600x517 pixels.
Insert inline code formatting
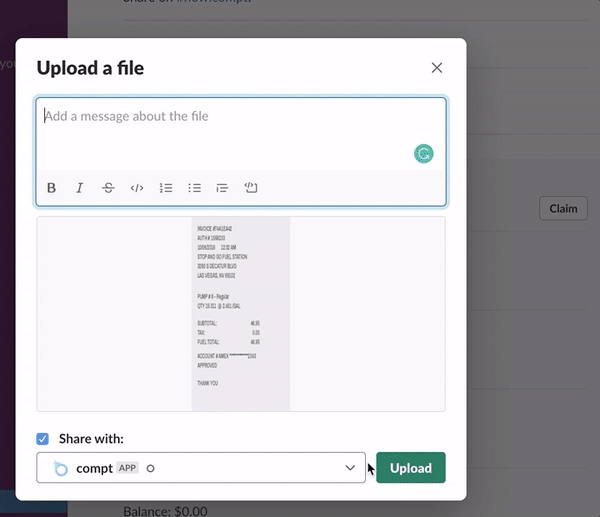tap(137, 188)
